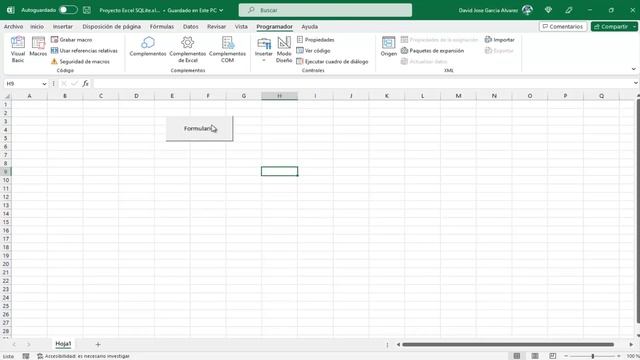Open the Comentarios pane
This screenshot has width=640, height=360.
pos(563,27)
